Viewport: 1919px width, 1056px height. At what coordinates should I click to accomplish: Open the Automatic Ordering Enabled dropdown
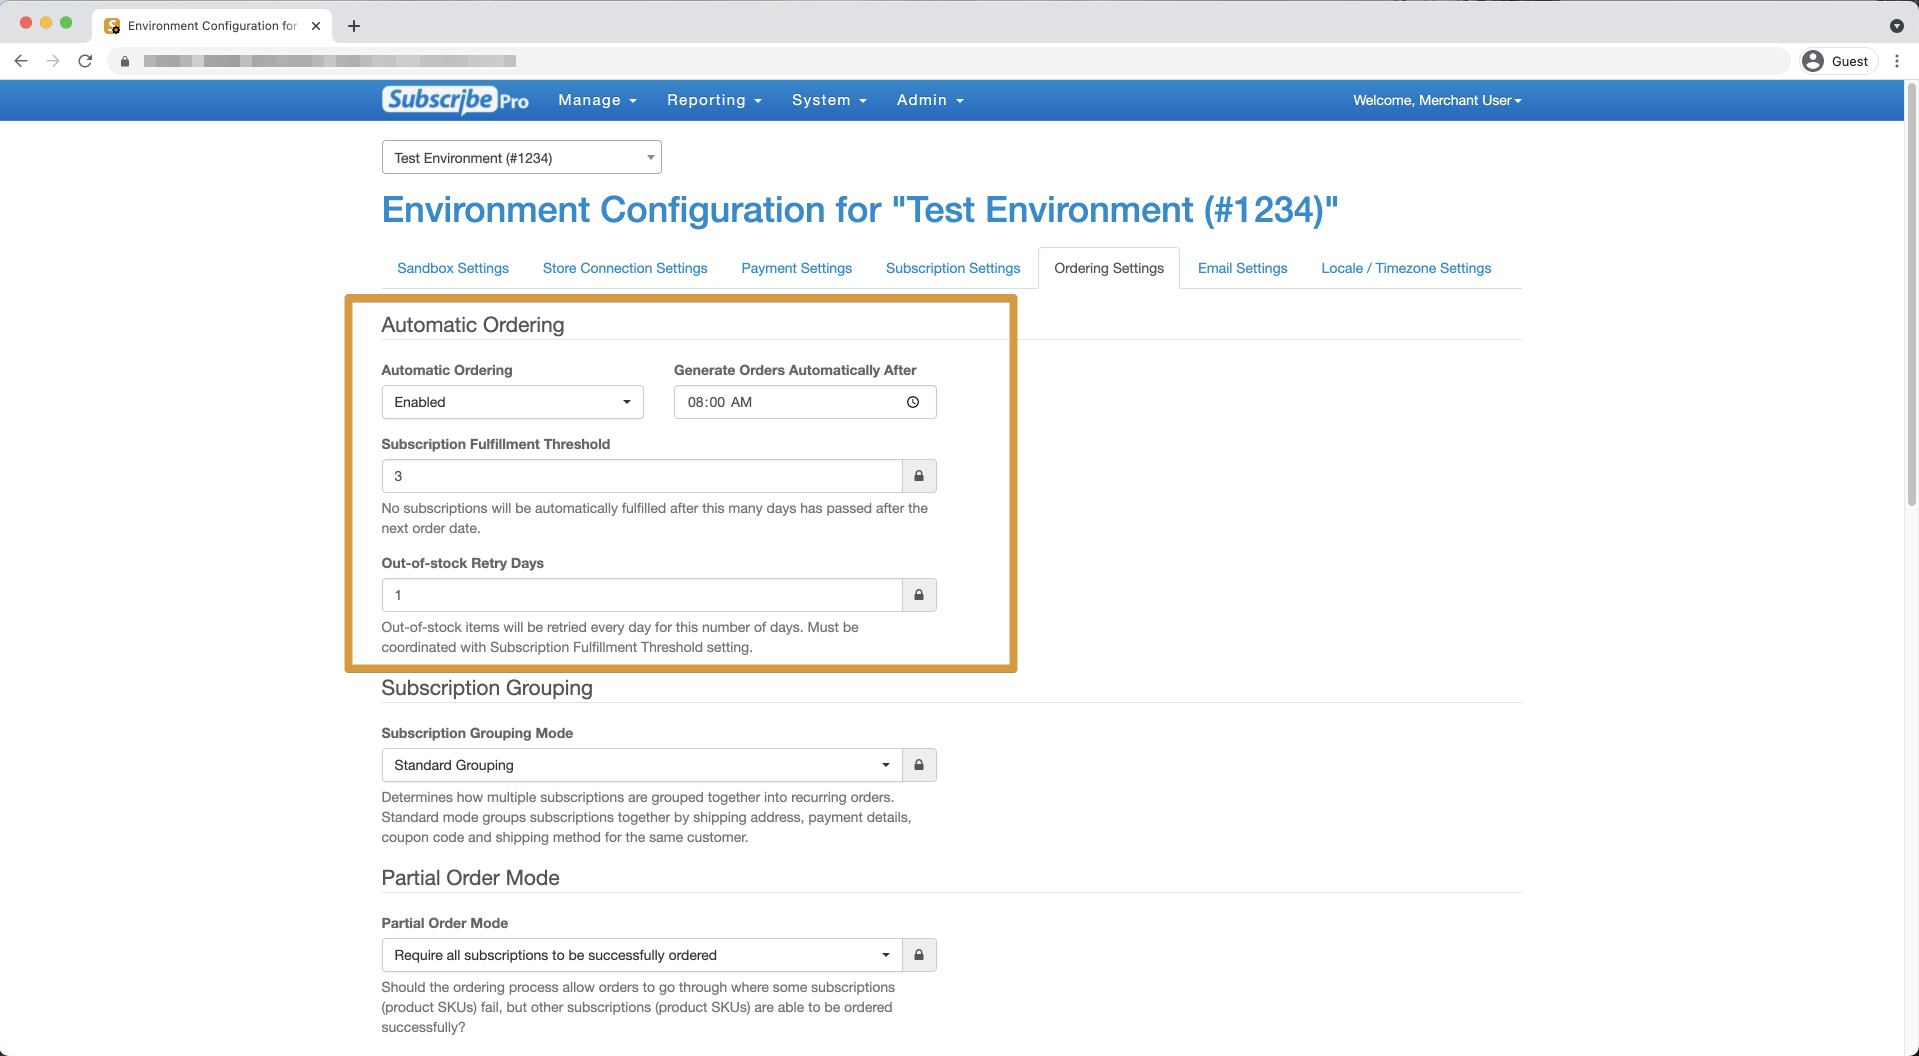pyautogui.click(x=513, y=402)
